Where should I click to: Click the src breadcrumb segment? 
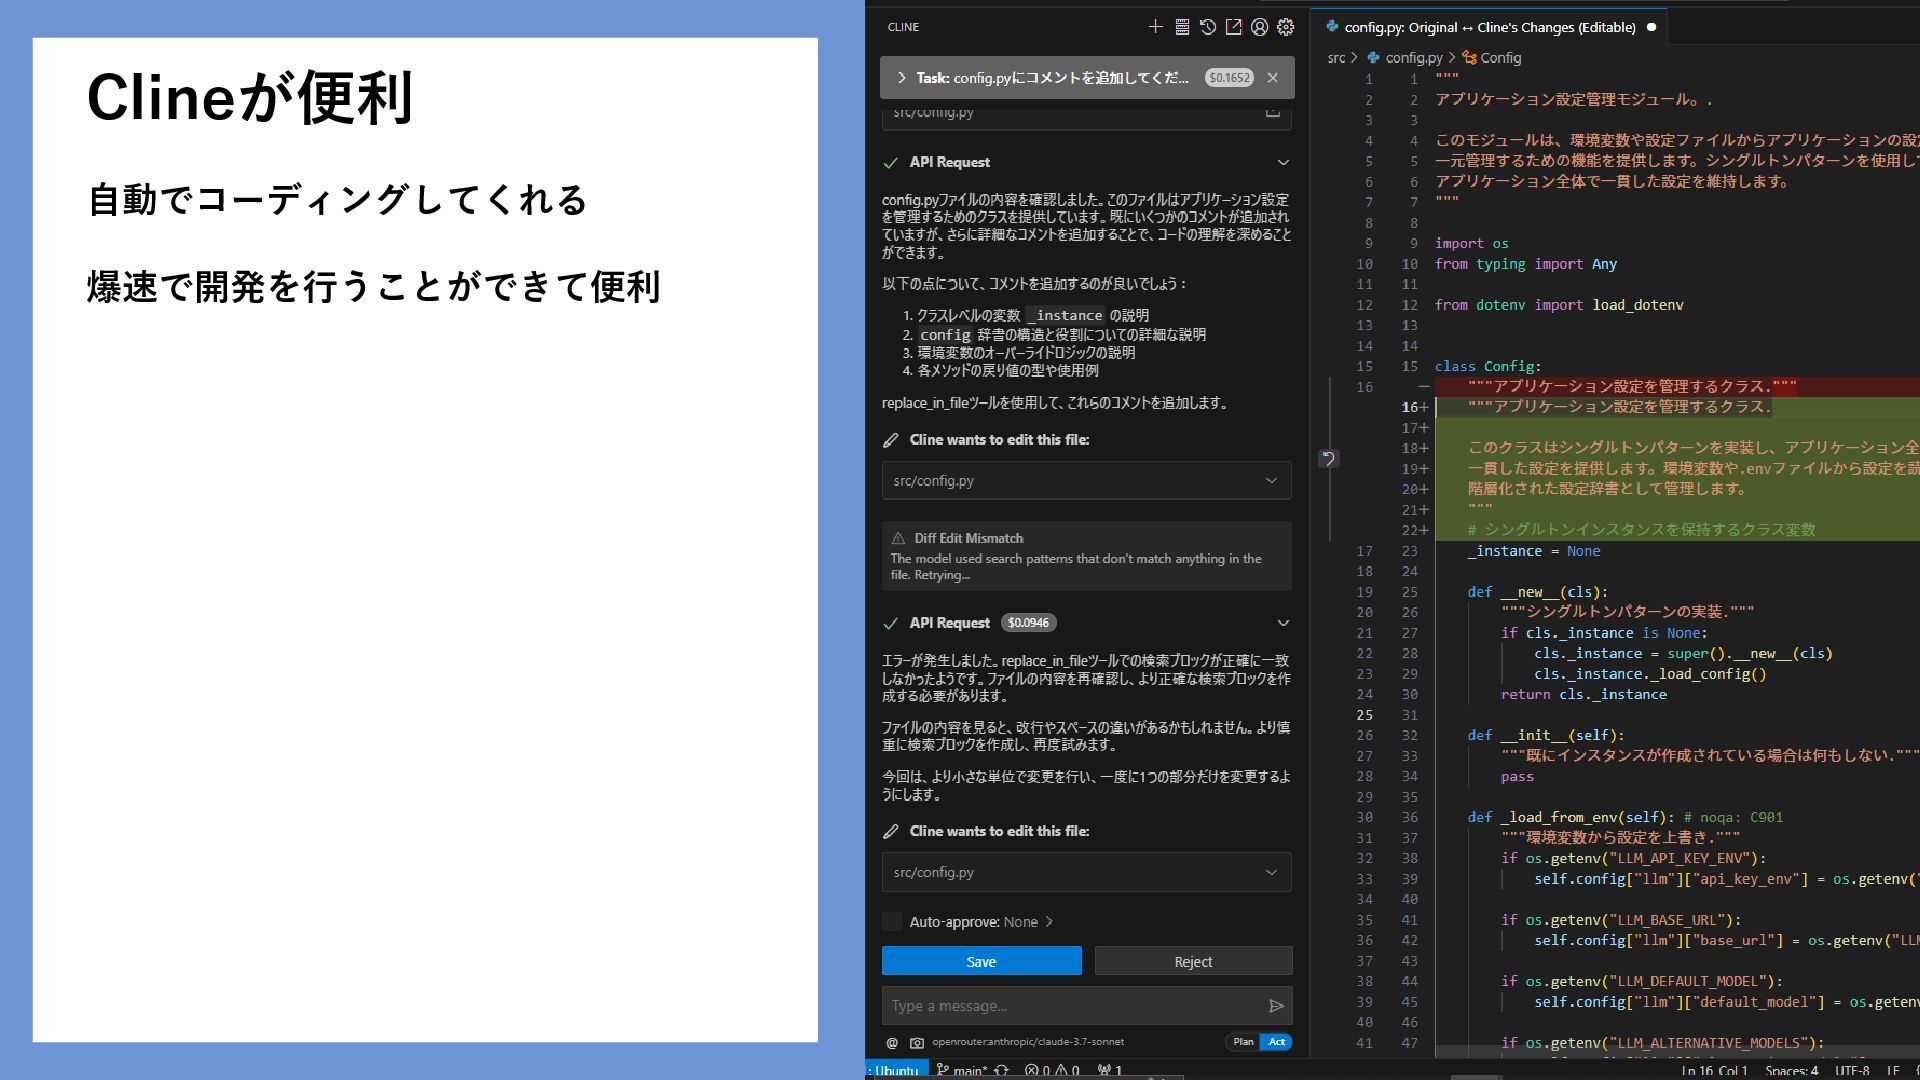[1336, 58]
